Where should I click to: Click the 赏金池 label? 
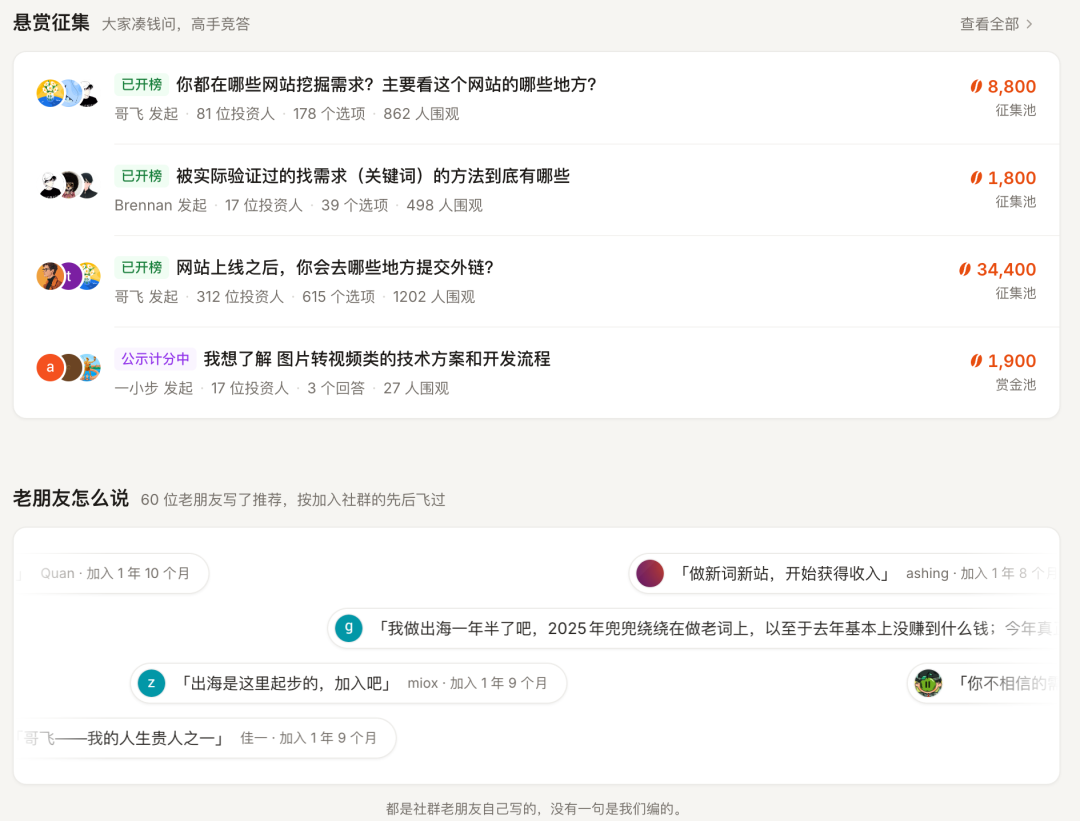(1015, 385)
